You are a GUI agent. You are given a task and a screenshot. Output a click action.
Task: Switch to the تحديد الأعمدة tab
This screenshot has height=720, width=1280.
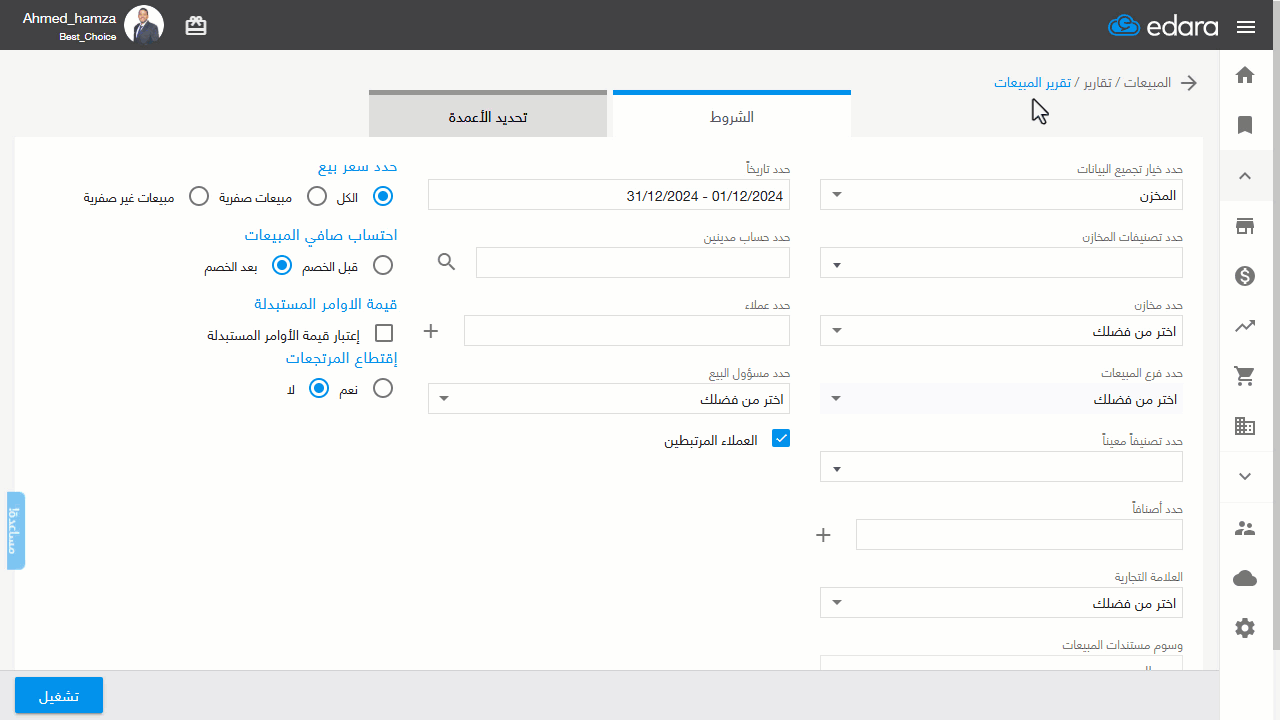click(x=488, y=115)
